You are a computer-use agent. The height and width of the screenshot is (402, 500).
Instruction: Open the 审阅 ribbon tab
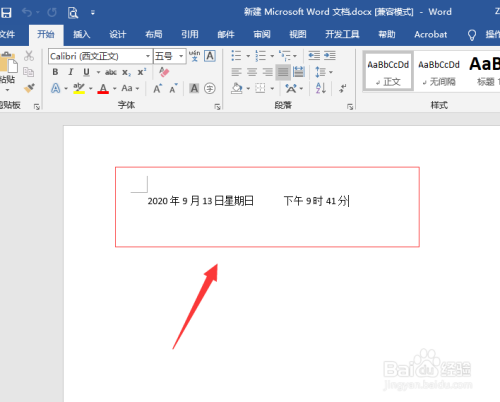(x=262, y=34)
